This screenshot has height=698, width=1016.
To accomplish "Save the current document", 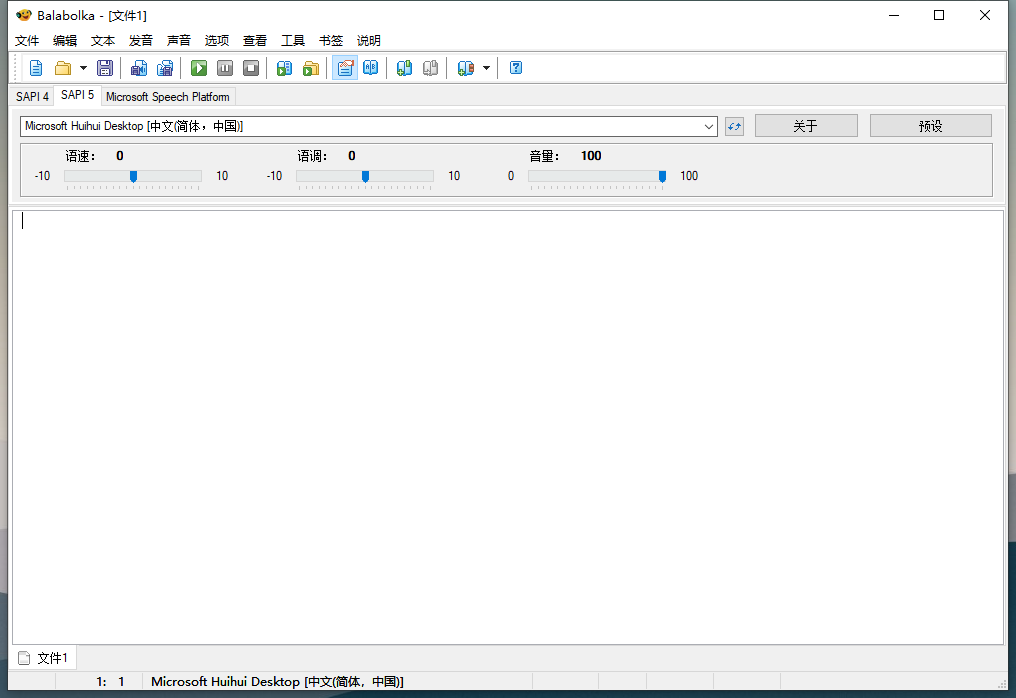I will point(105,67).
